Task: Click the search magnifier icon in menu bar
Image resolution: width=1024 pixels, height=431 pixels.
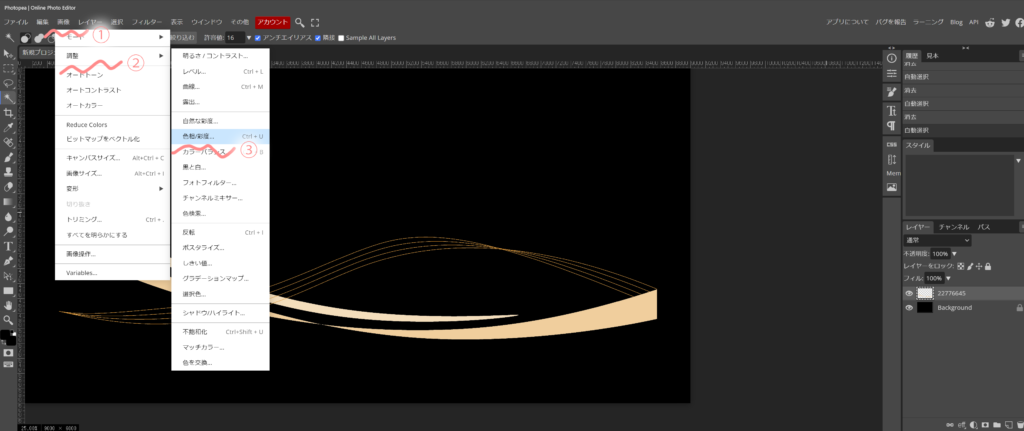Action: click(300, 21)
